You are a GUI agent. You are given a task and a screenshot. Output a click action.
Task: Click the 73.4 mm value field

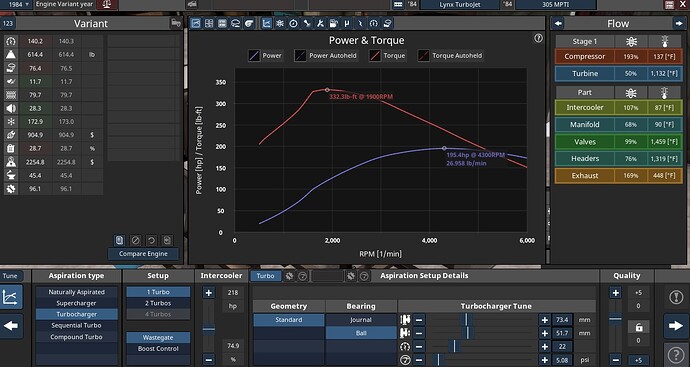pos(562,320)
